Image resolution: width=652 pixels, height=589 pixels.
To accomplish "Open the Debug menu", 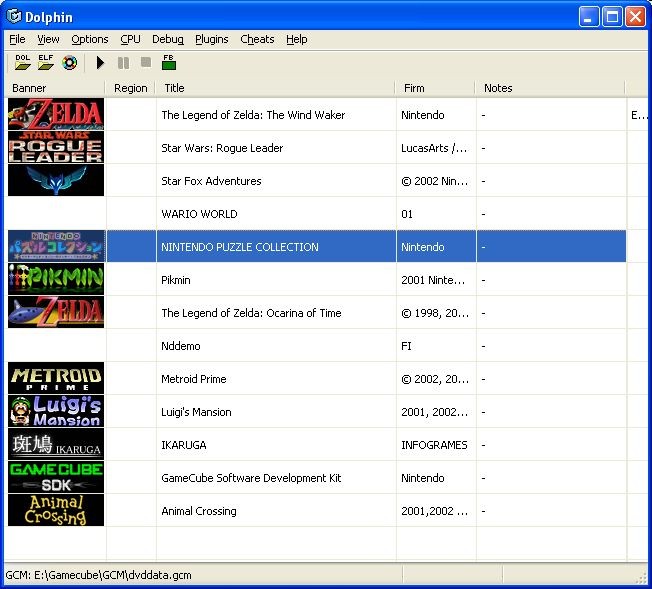I will coord(168,39).
